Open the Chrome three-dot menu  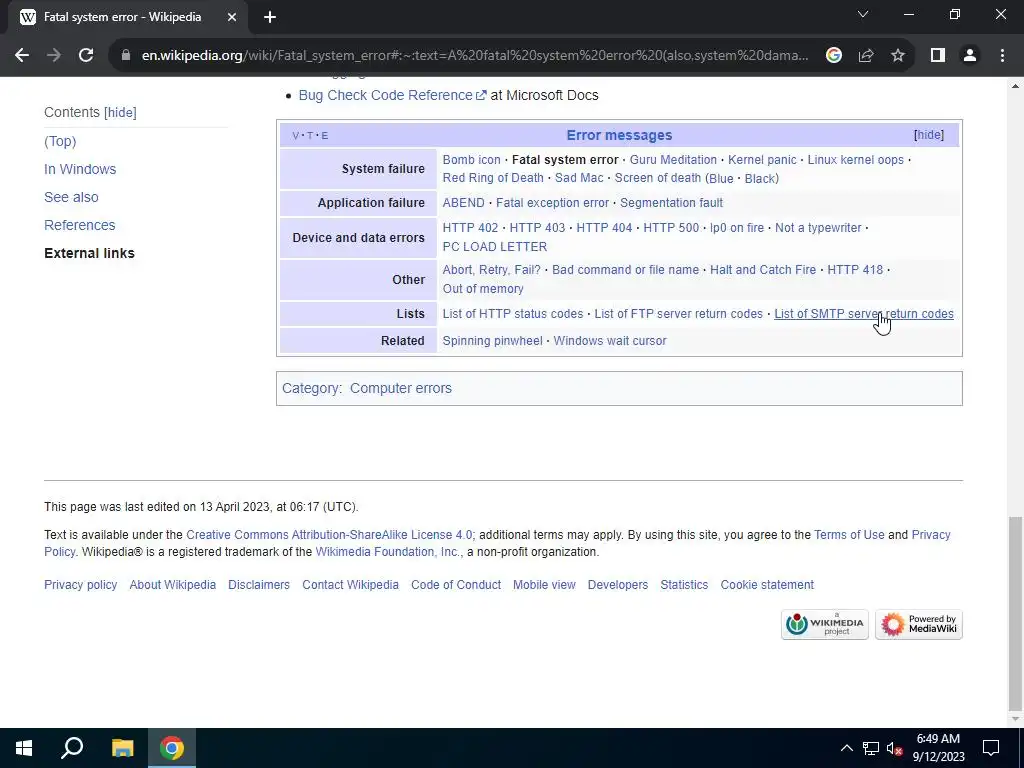pos(1002,56)
